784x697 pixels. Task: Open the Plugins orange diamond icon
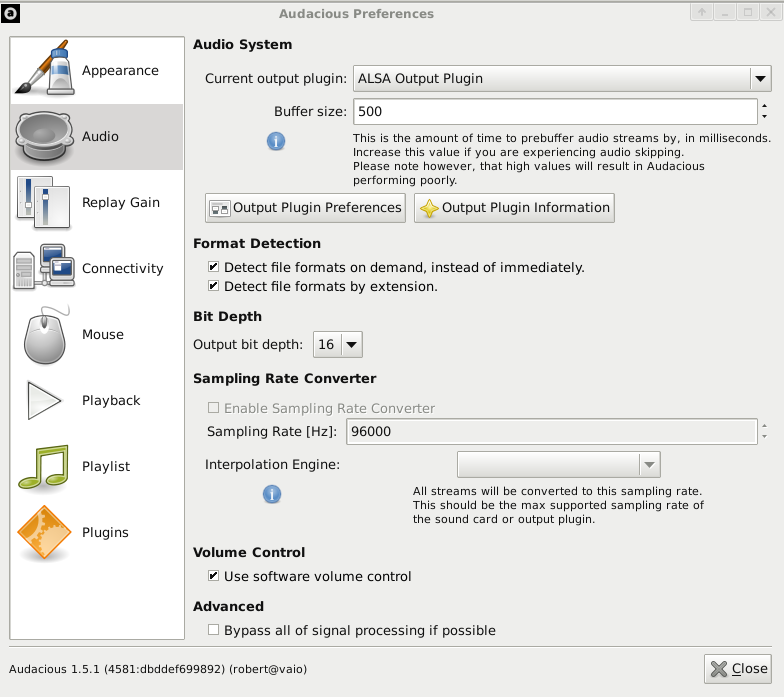[x=44, y=532]
